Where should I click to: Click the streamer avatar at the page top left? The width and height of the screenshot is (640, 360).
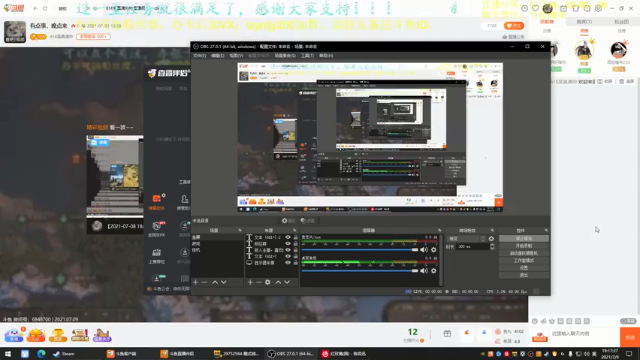[x=15, y=31]
